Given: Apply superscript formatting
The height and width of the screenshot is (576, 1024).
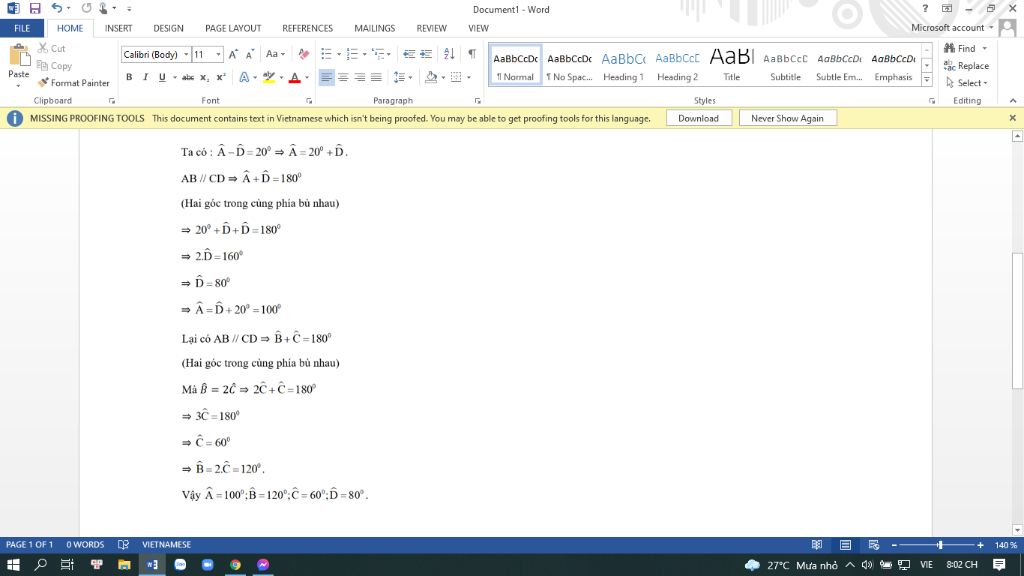Looking at the screenshot, I should coord(221,77).
